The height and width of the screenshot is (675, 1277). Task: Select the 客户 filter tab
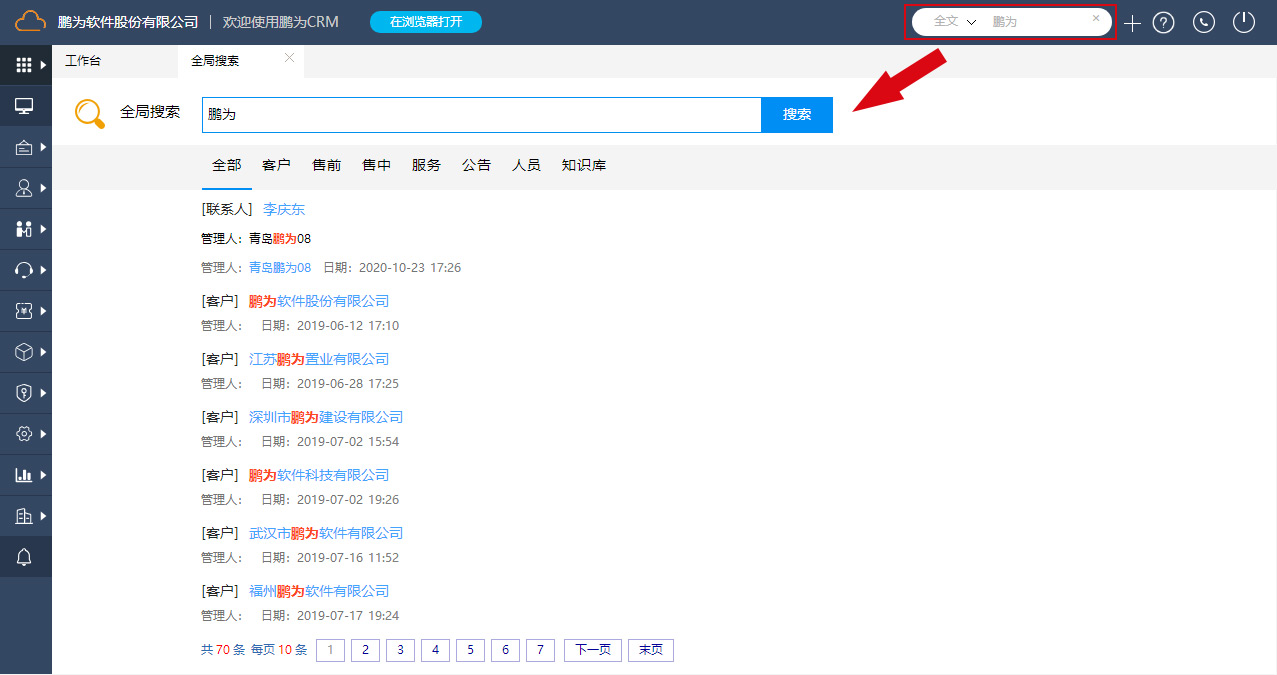coord(276,165)
